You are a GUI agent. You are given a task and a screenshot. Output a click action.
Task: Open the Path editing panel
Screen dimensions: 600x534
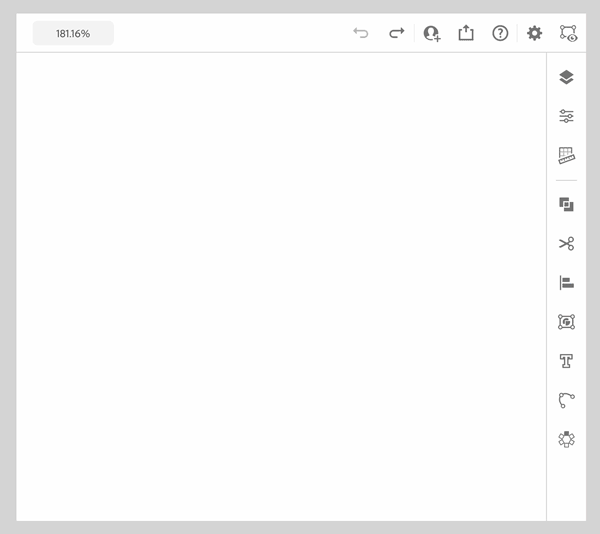coord(566,400)
